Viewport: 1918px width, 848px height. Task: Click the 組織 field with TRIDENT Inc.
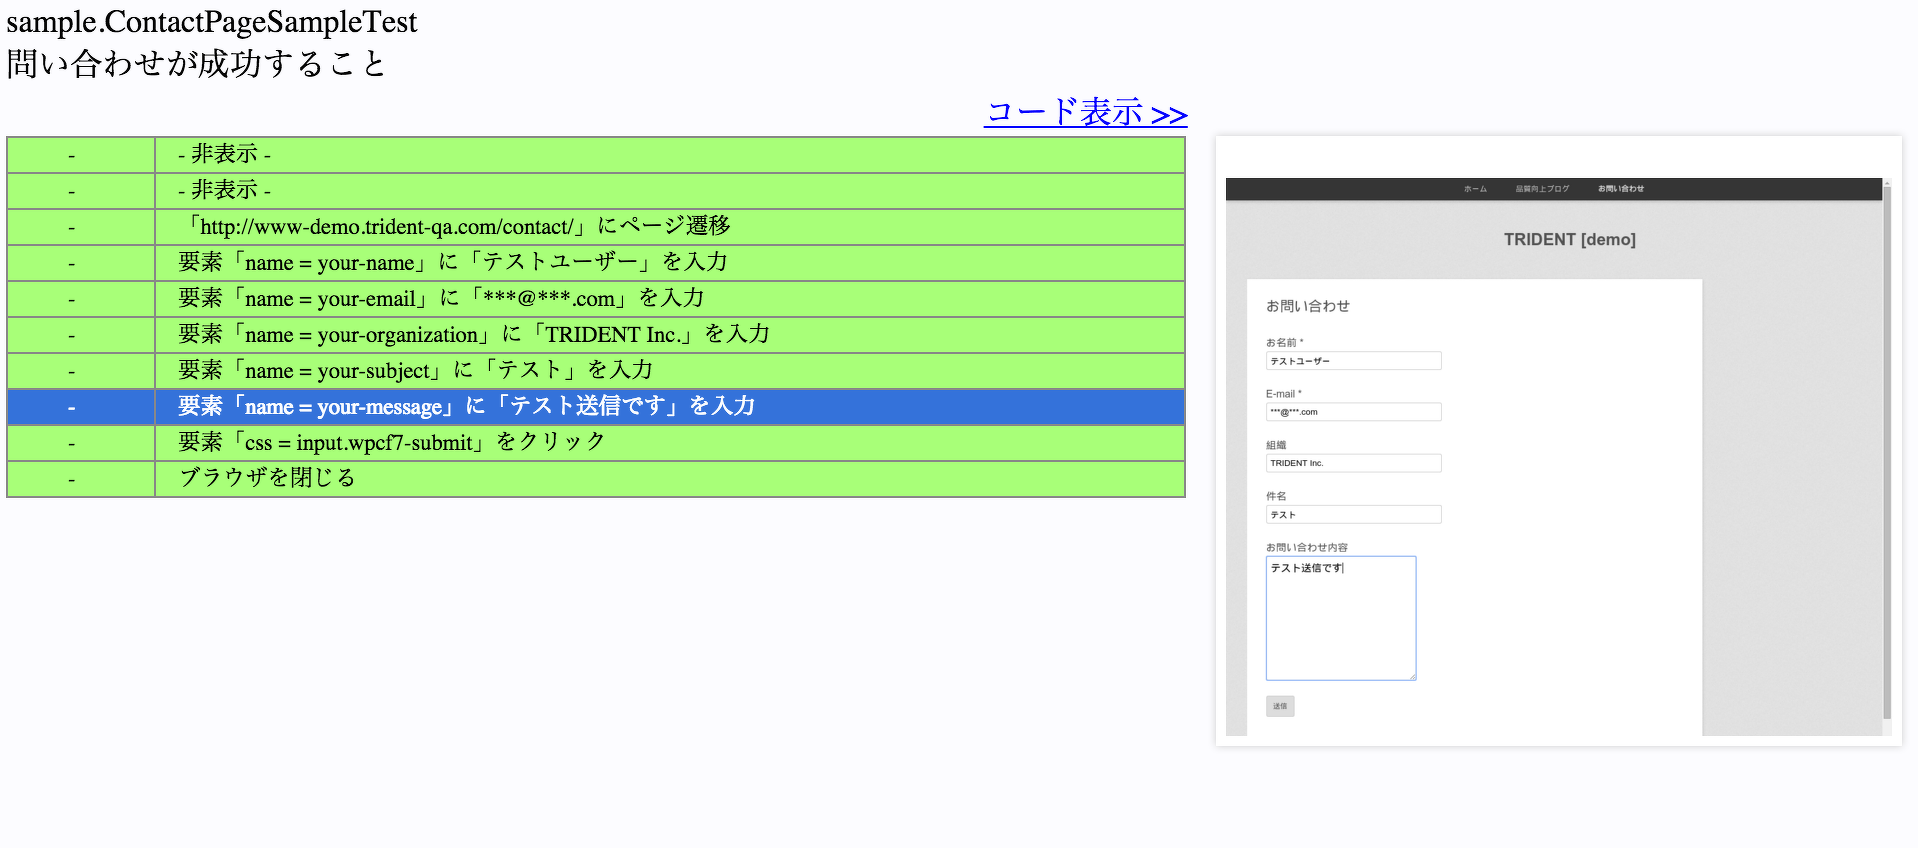(x=1353, y=463)
